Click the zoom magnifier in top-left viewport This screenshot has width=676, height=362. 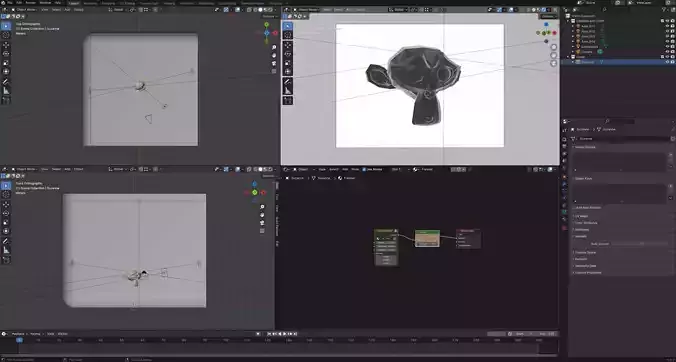(274, 48)
